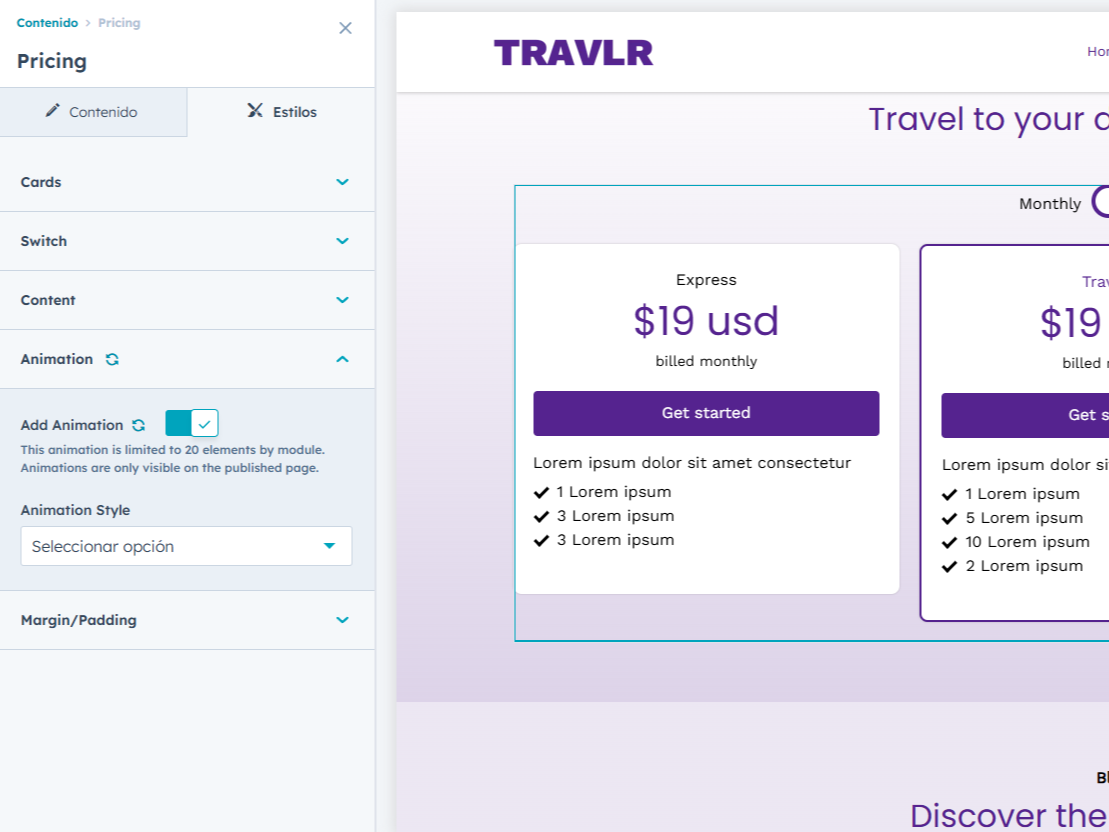Click the TRAVLR logo
Viewport: 1109px width, 832px height.
tap(573, 51)
